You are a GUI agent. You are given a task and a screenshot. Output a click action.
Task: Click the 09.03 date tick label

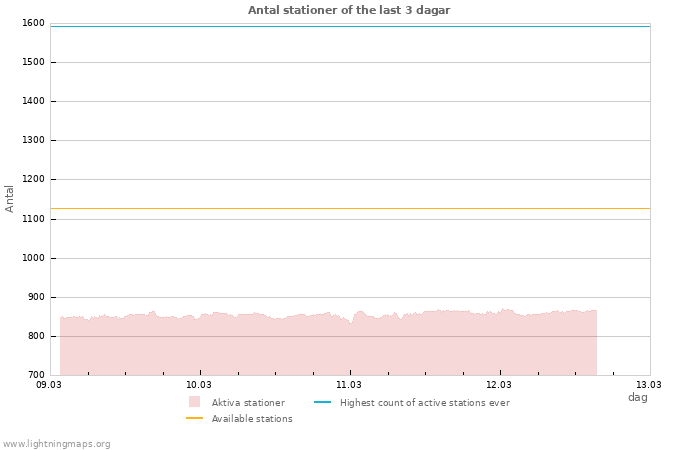click(49, 384)
